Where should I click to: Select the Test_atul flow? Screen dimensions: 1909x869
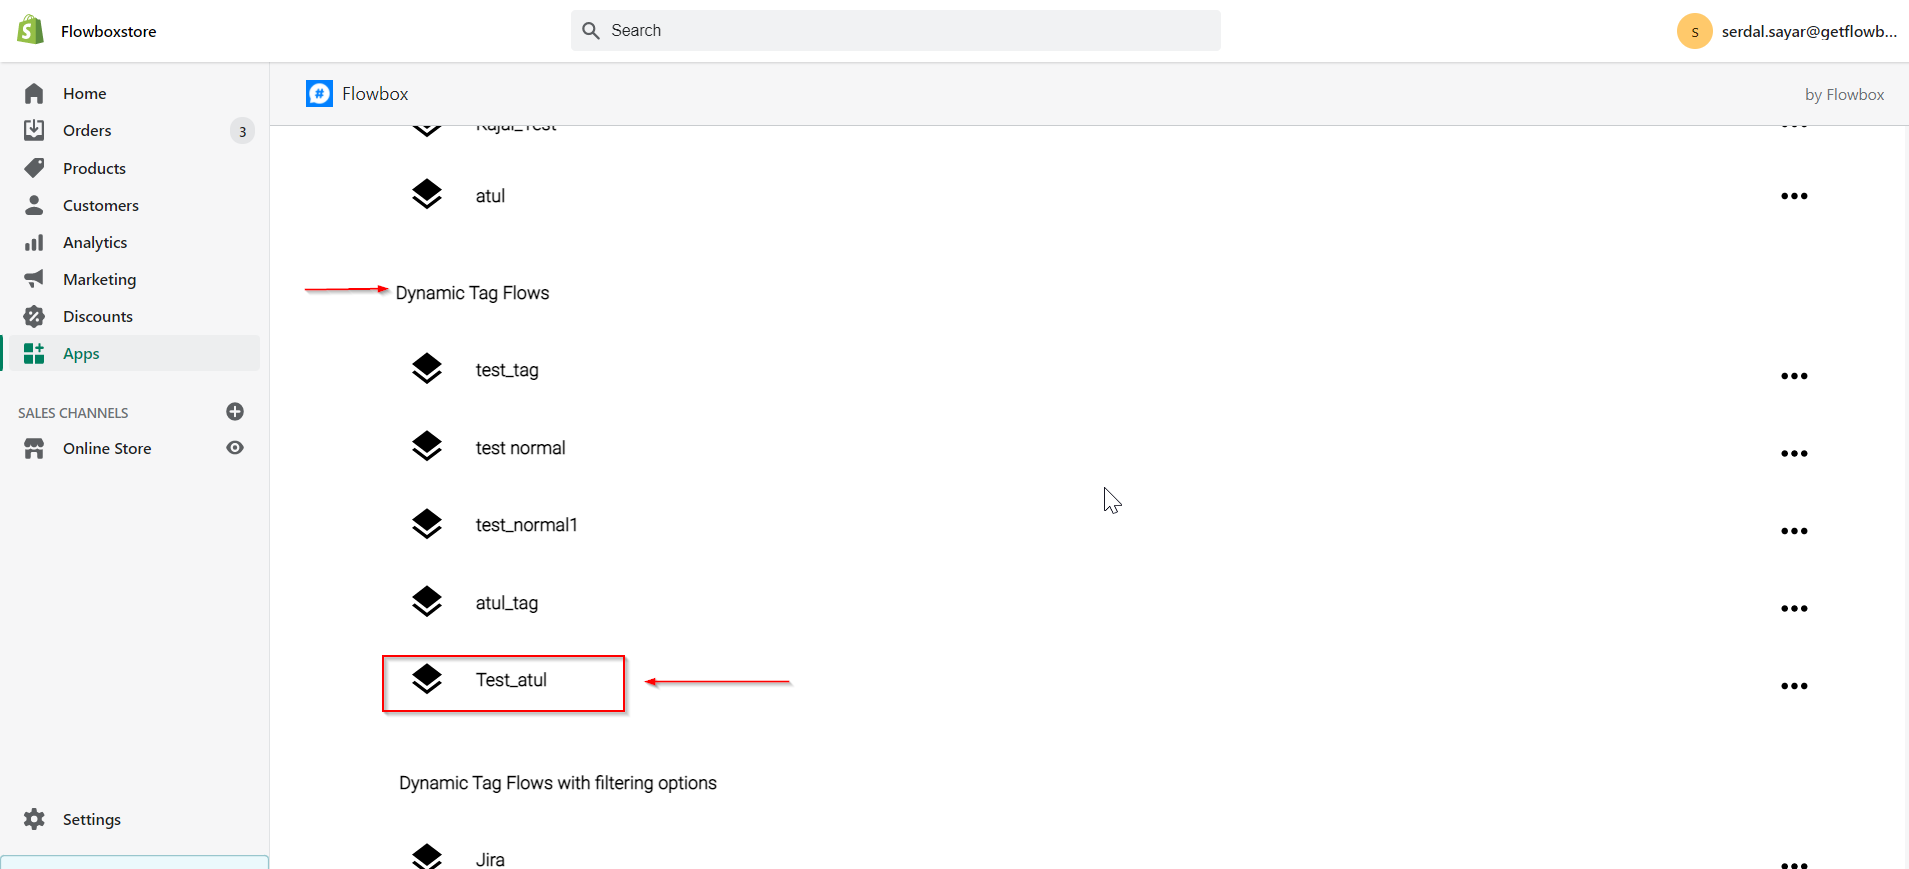click(511, 680)
